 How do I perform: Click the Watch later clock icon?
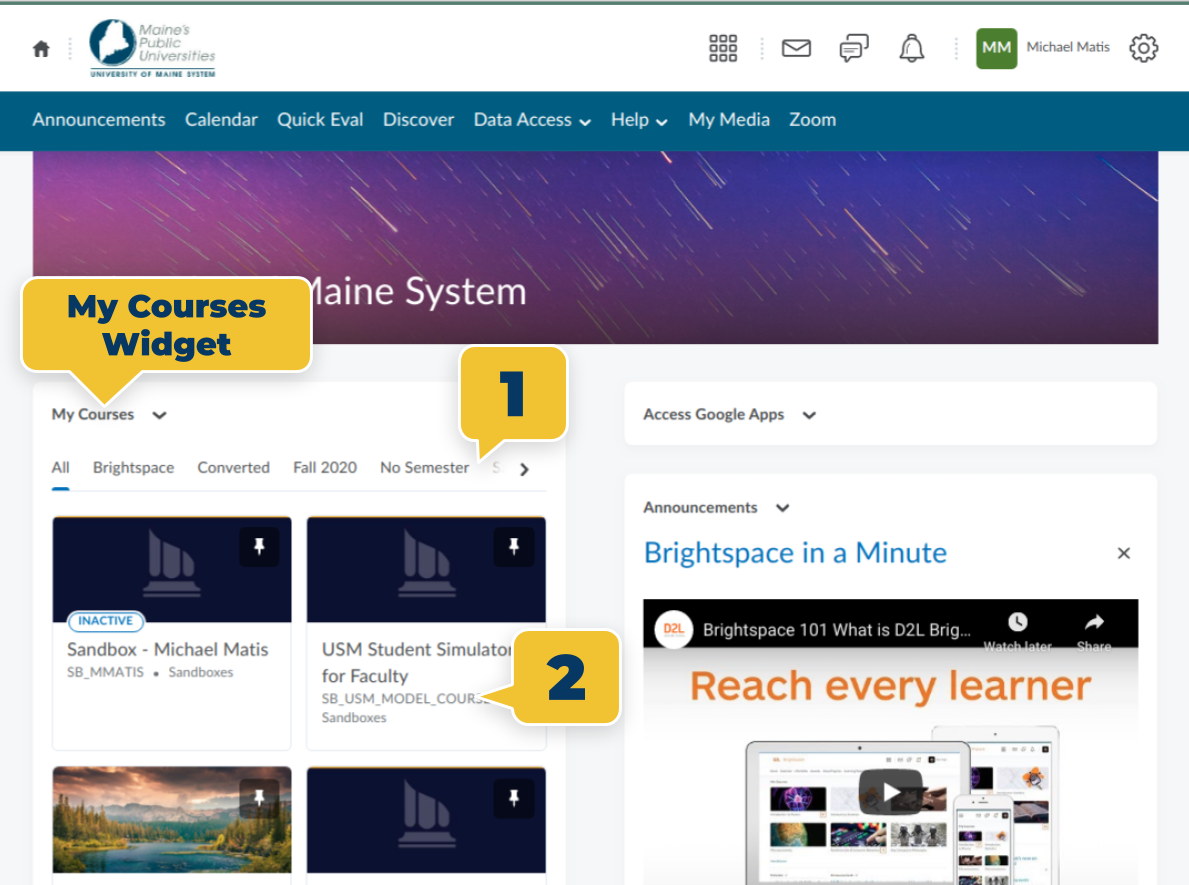(1018, 622)
